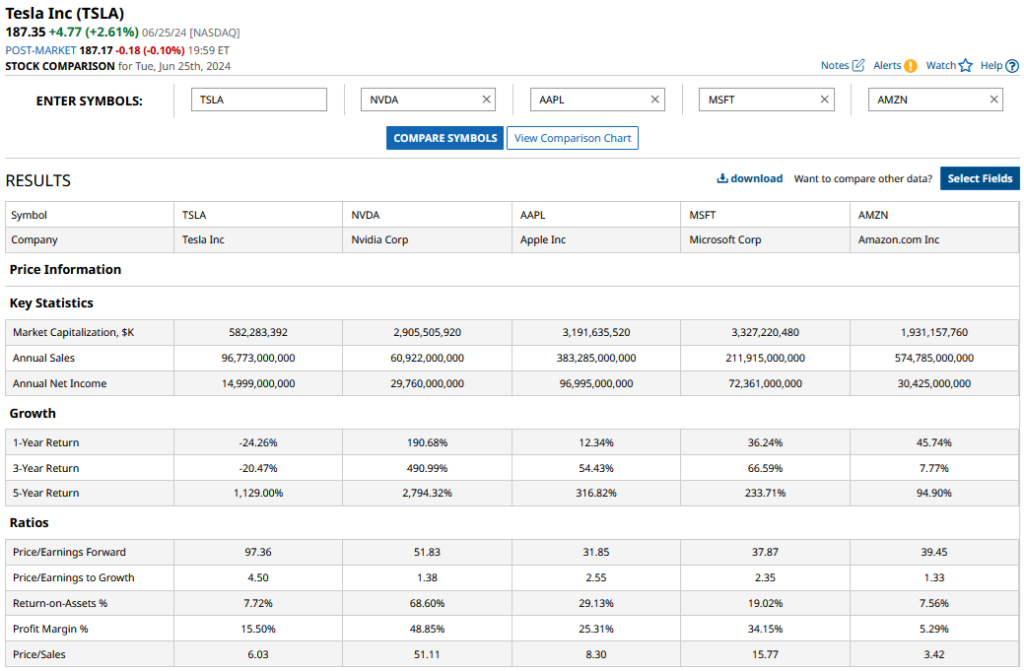This screenshot has height=671, width=1024.
Task: Click the Price Information section header
Action: pos(65,270)
